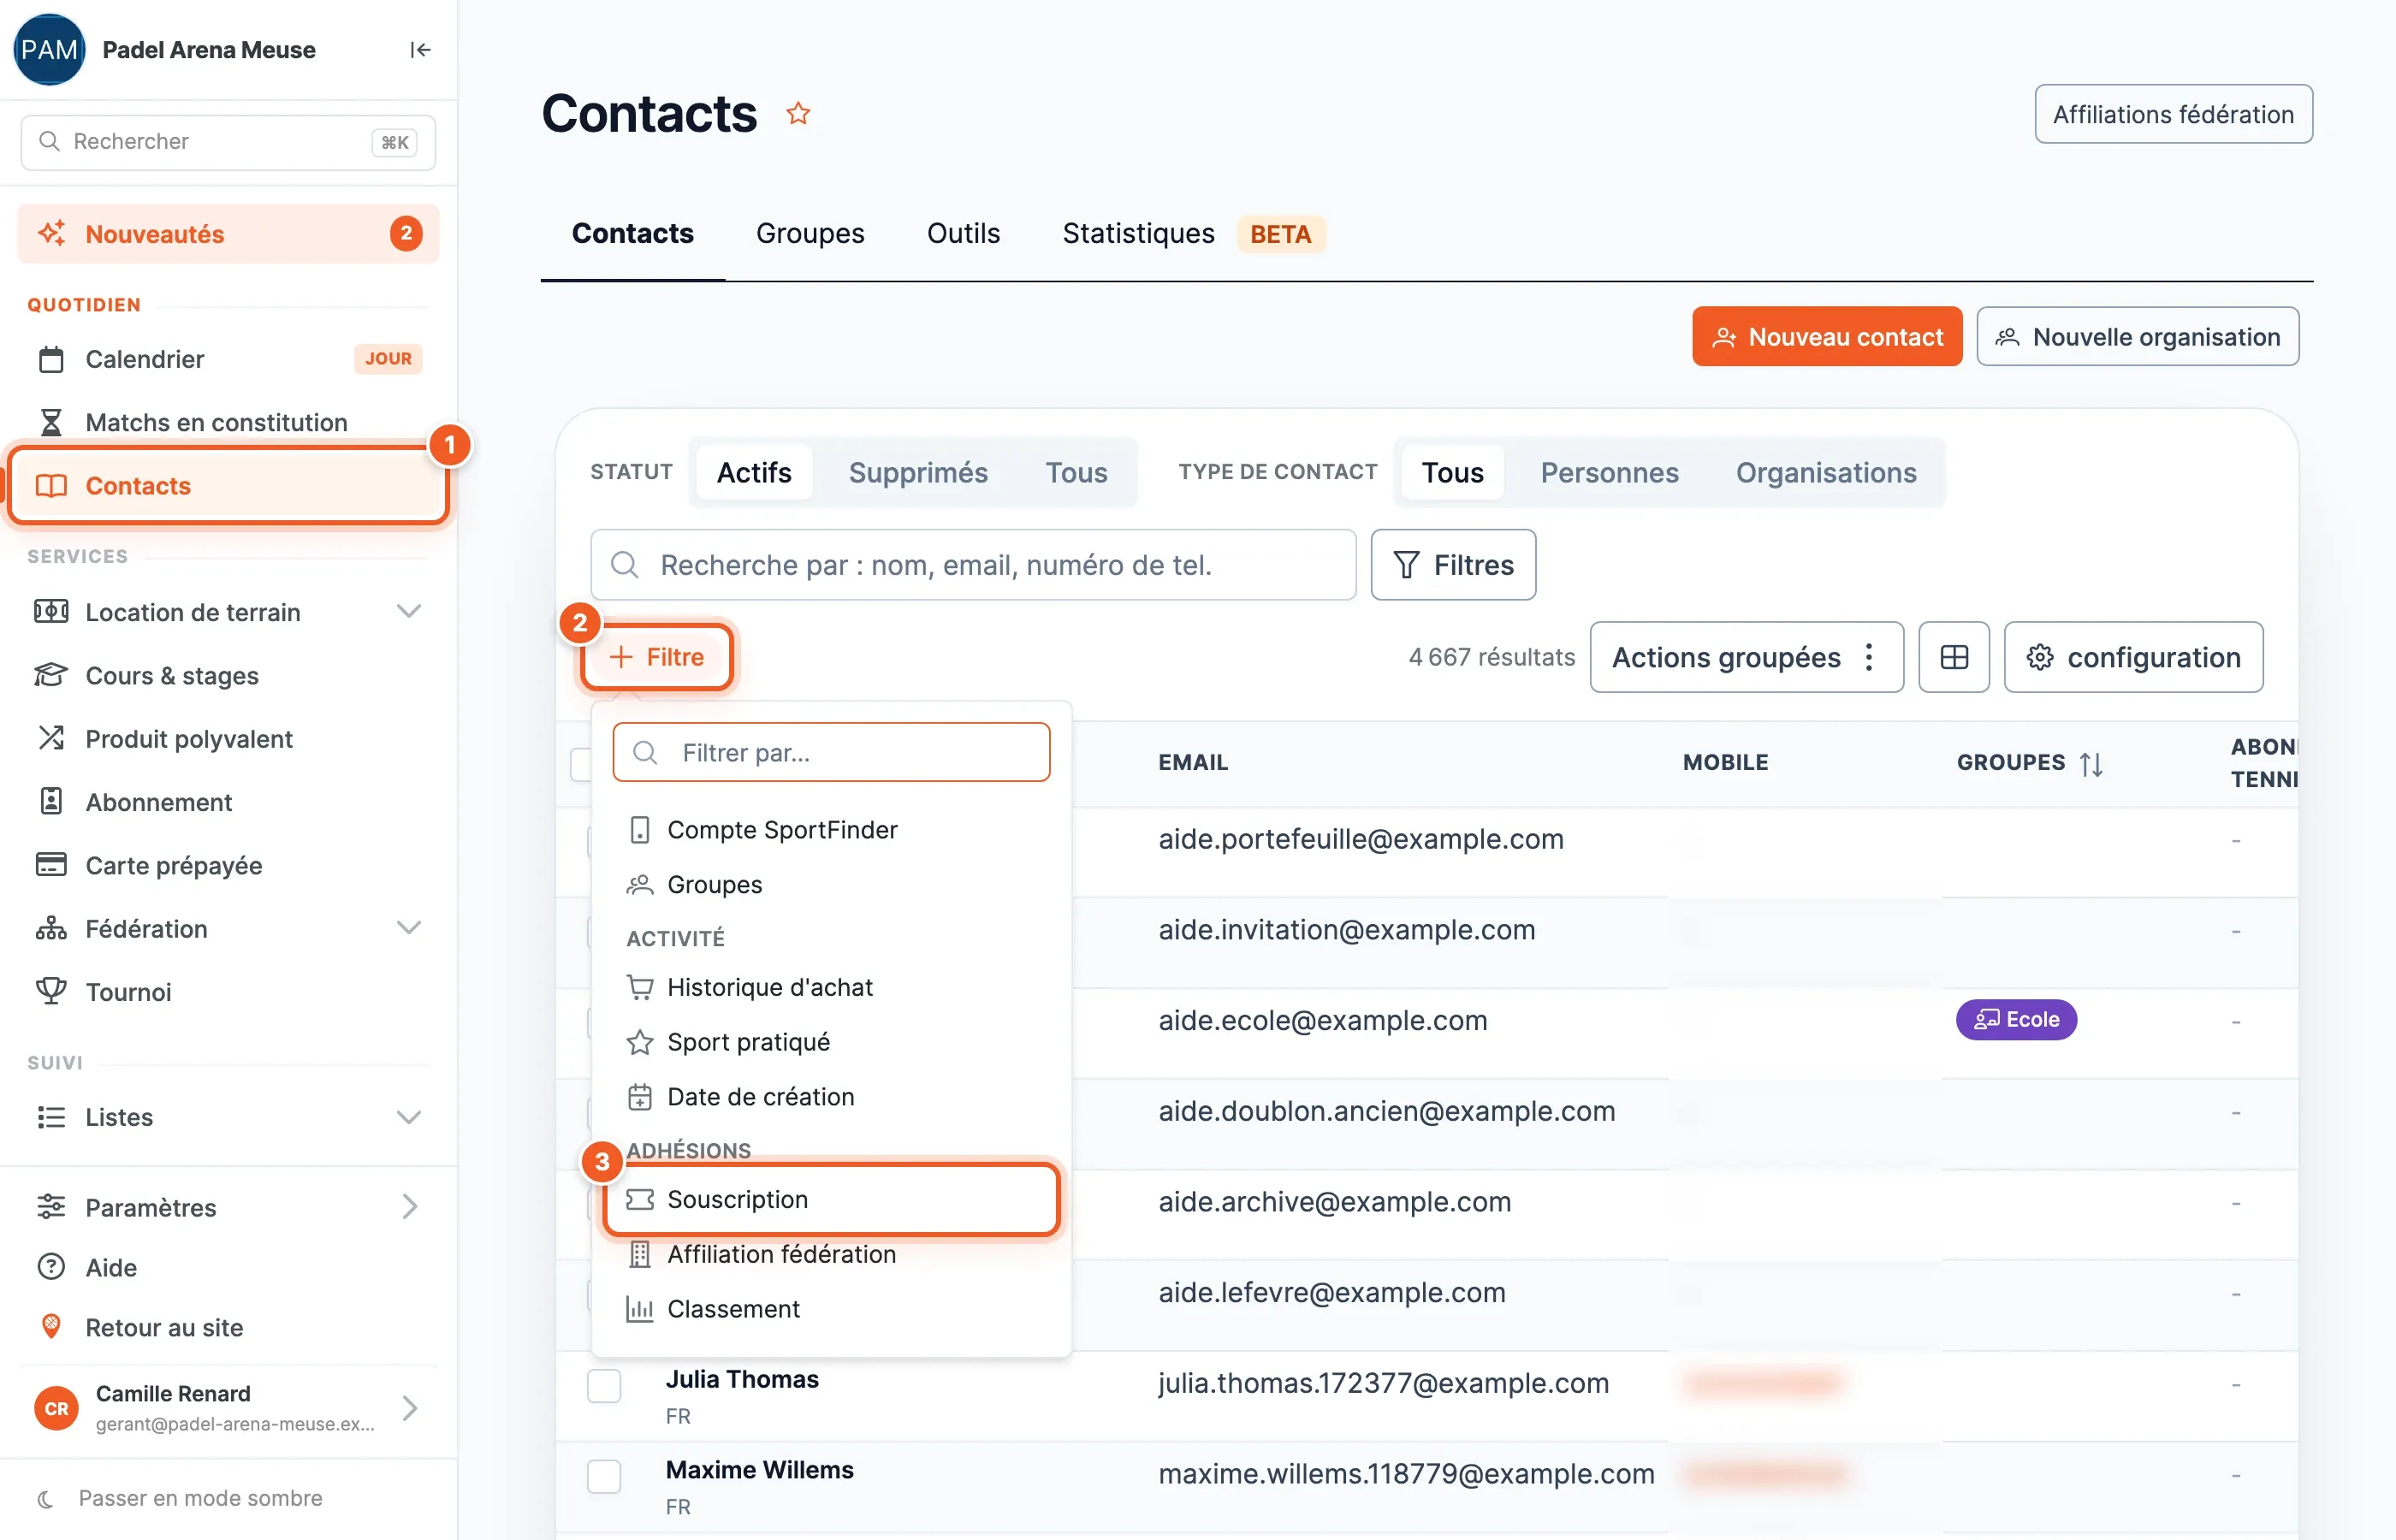This screenshot has height=1540, width=2396.
Task: Open Carte prépayée section
Action: [229, 865]
